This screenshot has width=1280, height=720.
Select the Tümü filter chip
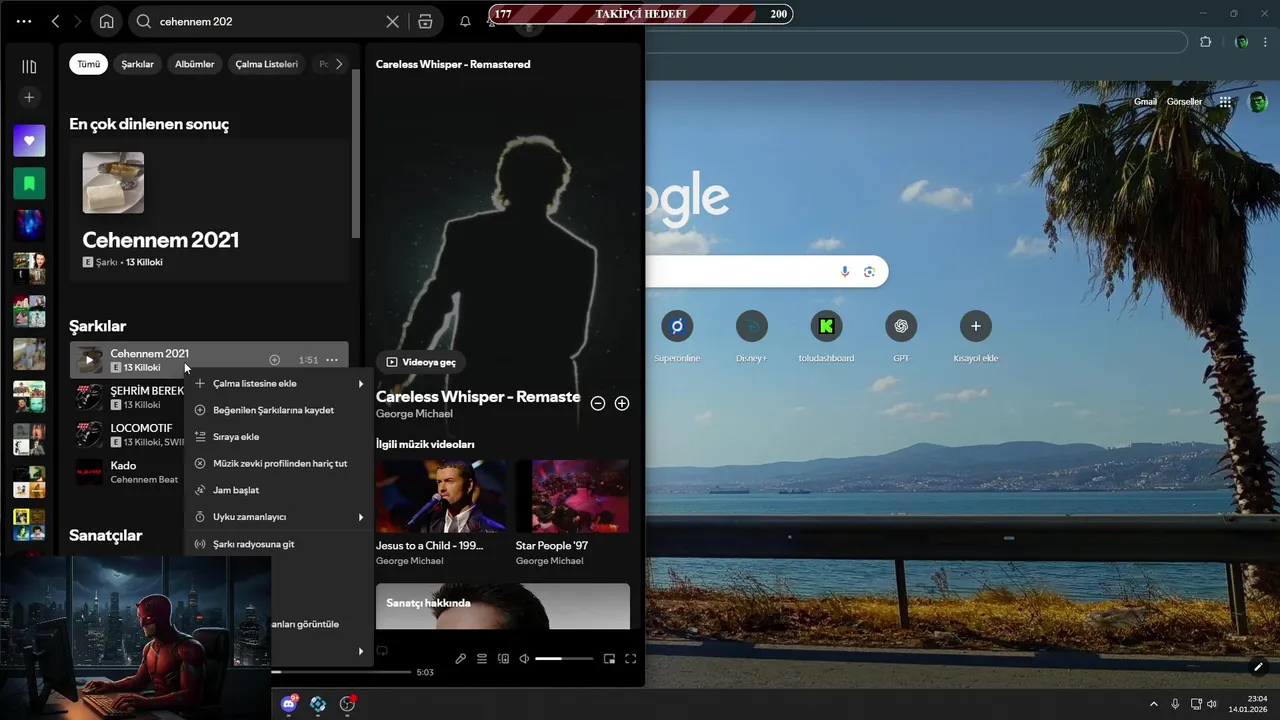[x=89, y=64]
